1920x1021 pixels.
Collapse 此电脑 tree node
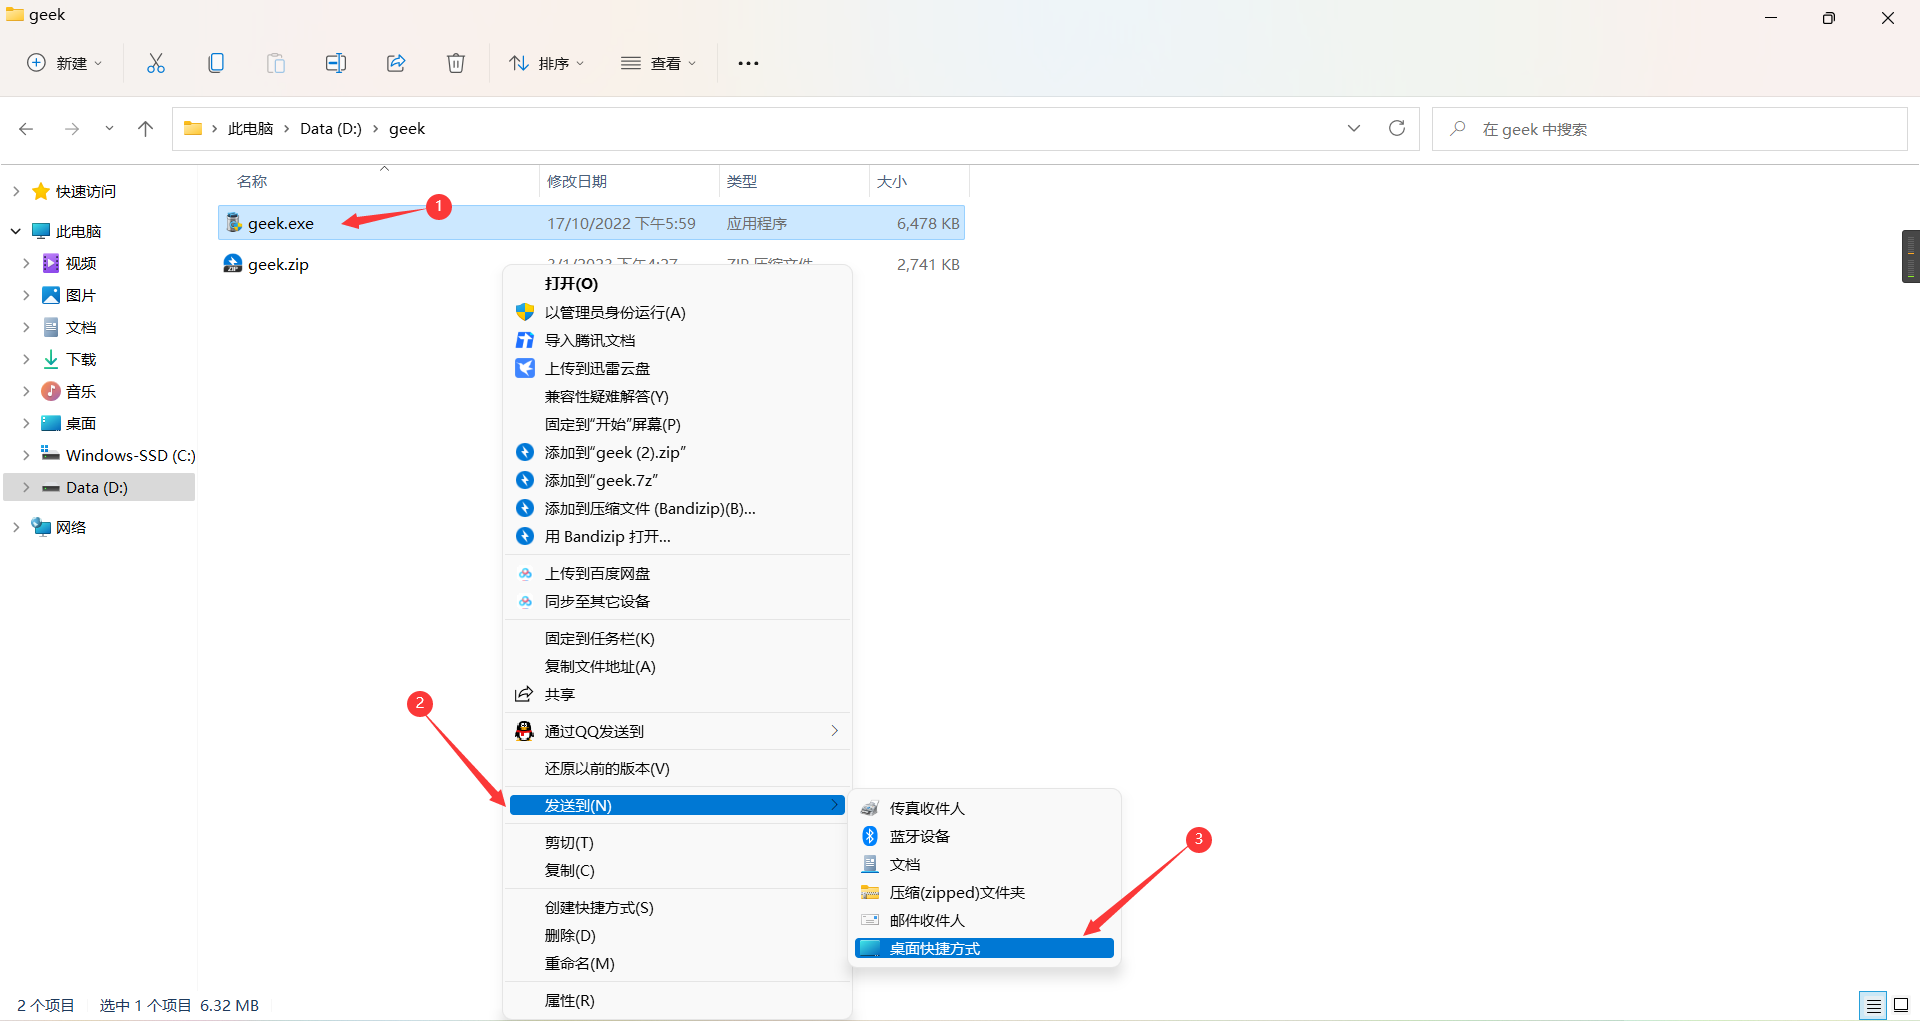tap(16, 231)
